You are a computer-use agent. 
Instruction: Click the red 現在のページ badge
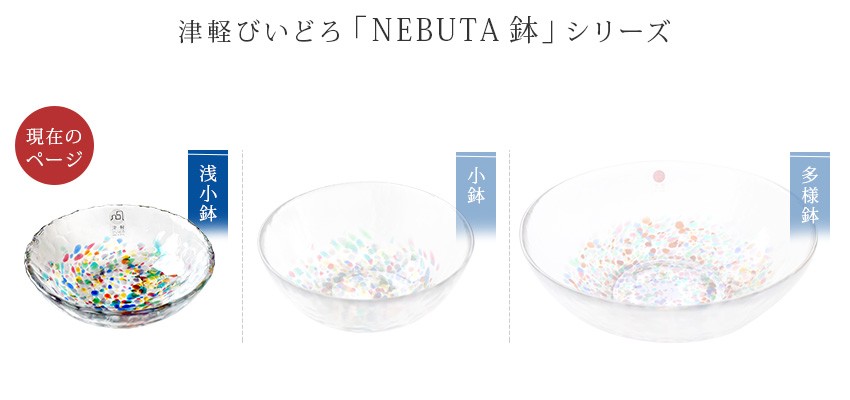pos(54,145)
